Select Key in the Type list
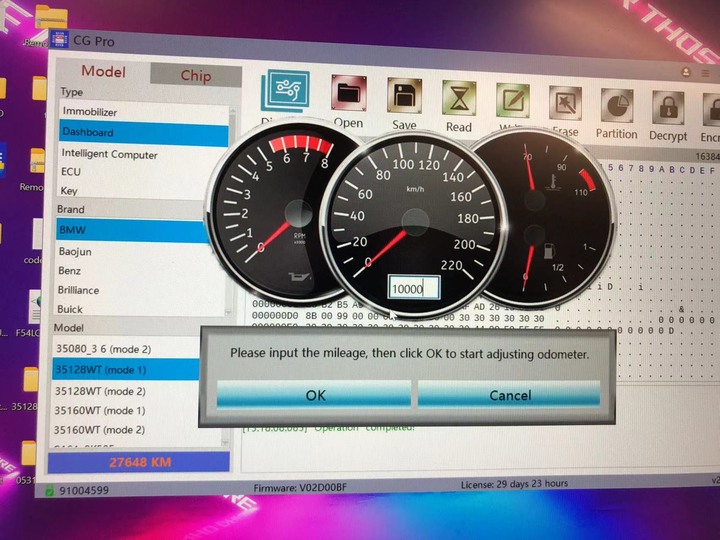720x540 pixels. pyautogui.click(x=133, y=191)
